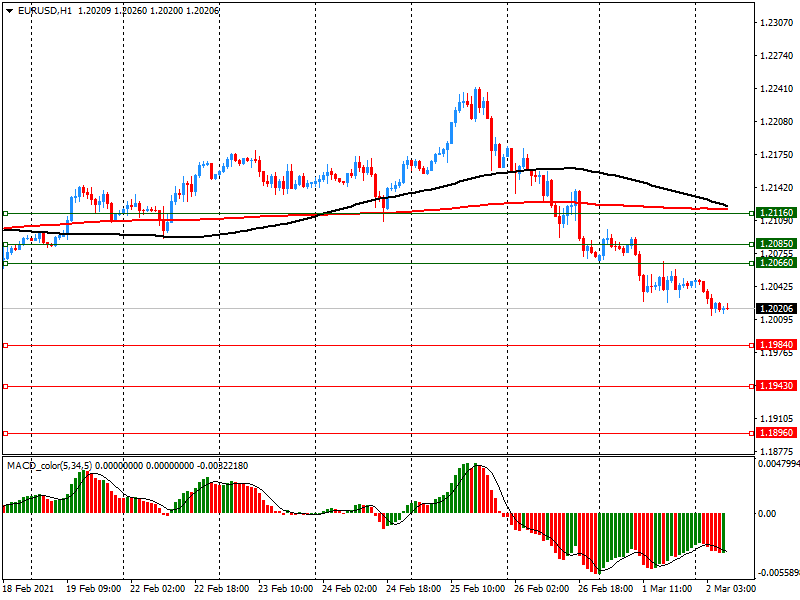Click the 18 Feb 2021 date label
Screen dimensions: 800x600
coord(29,589)
